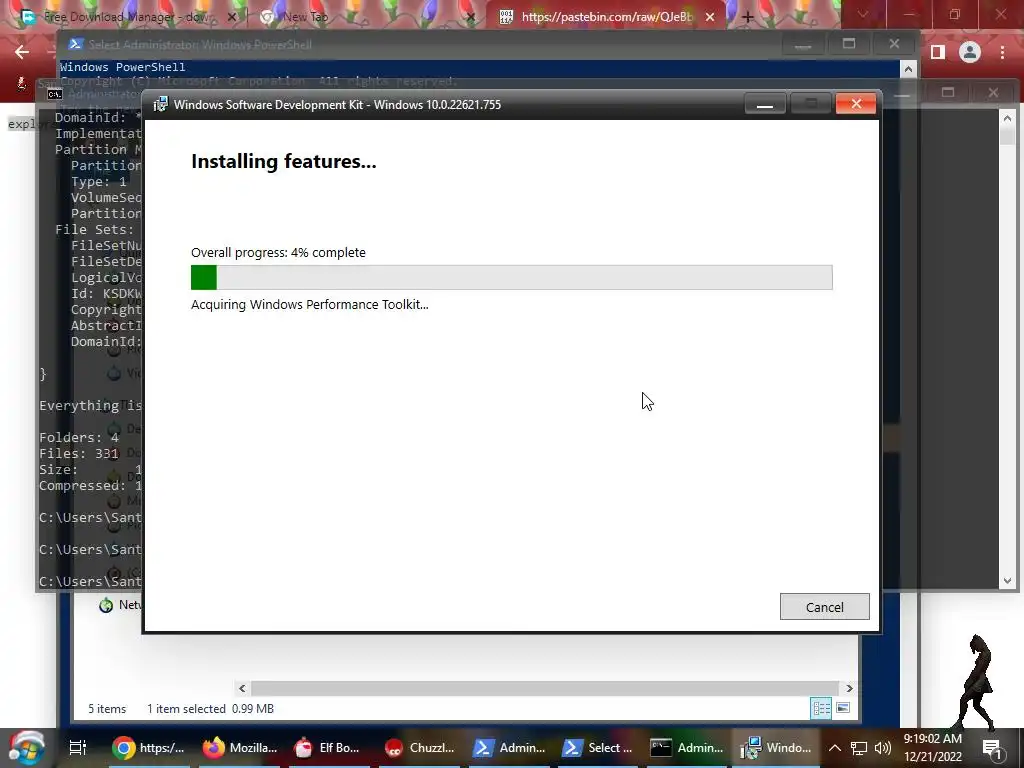Click 'Files: 331' line in Command Prompt
Screen dimensions: 1024x768
coord(78,453)
